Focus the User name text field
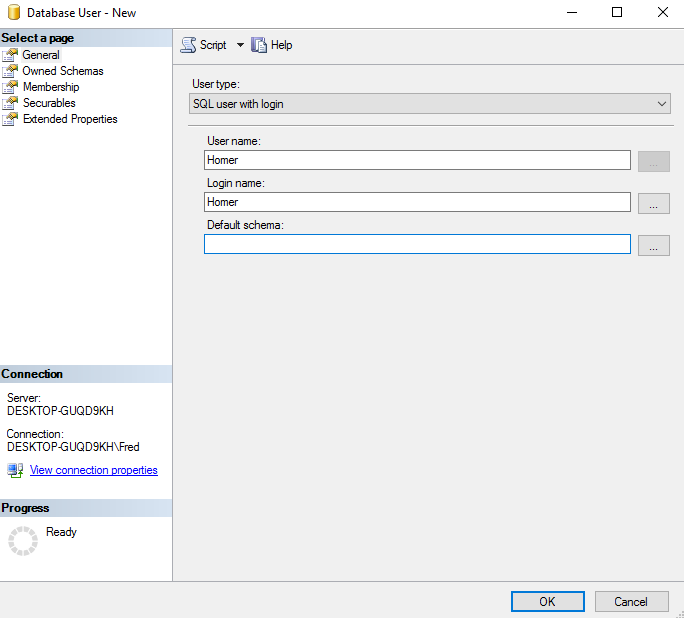 (x=417, y=160)
